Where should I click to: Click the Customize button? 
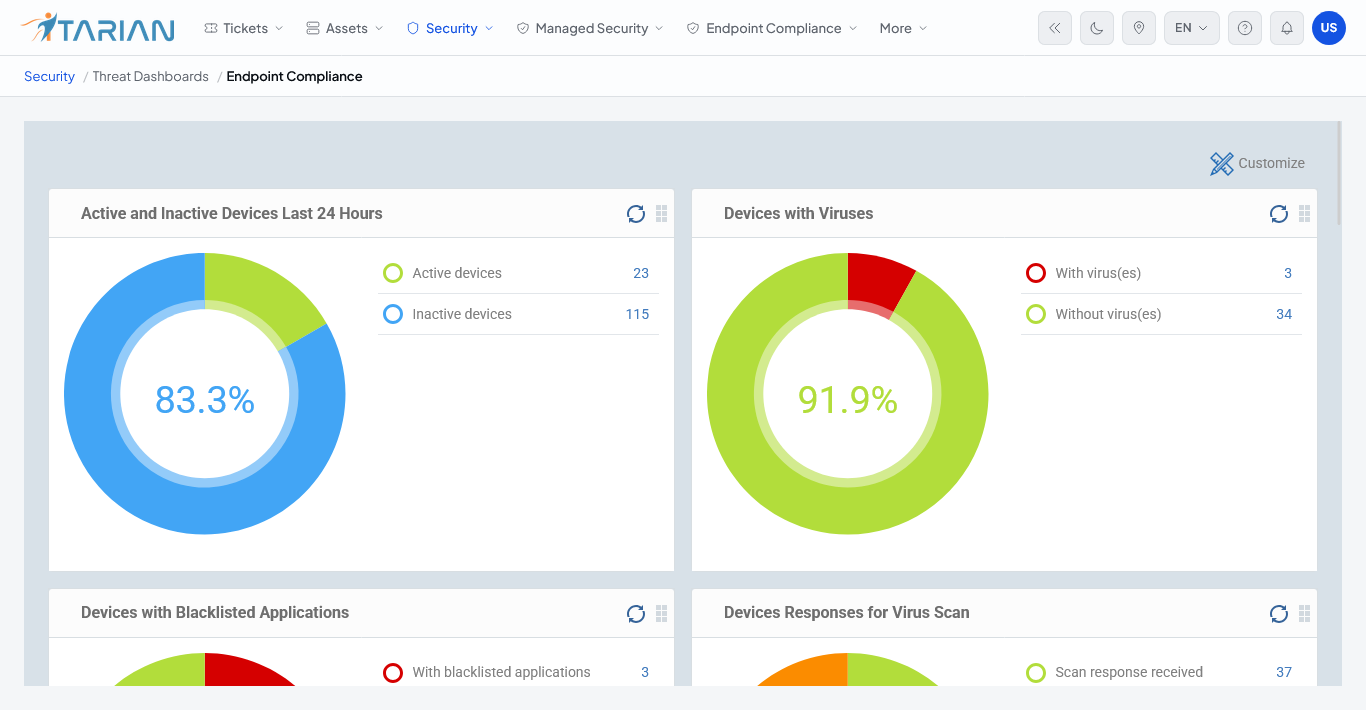pyautogui.click(x=1257, y=163)
